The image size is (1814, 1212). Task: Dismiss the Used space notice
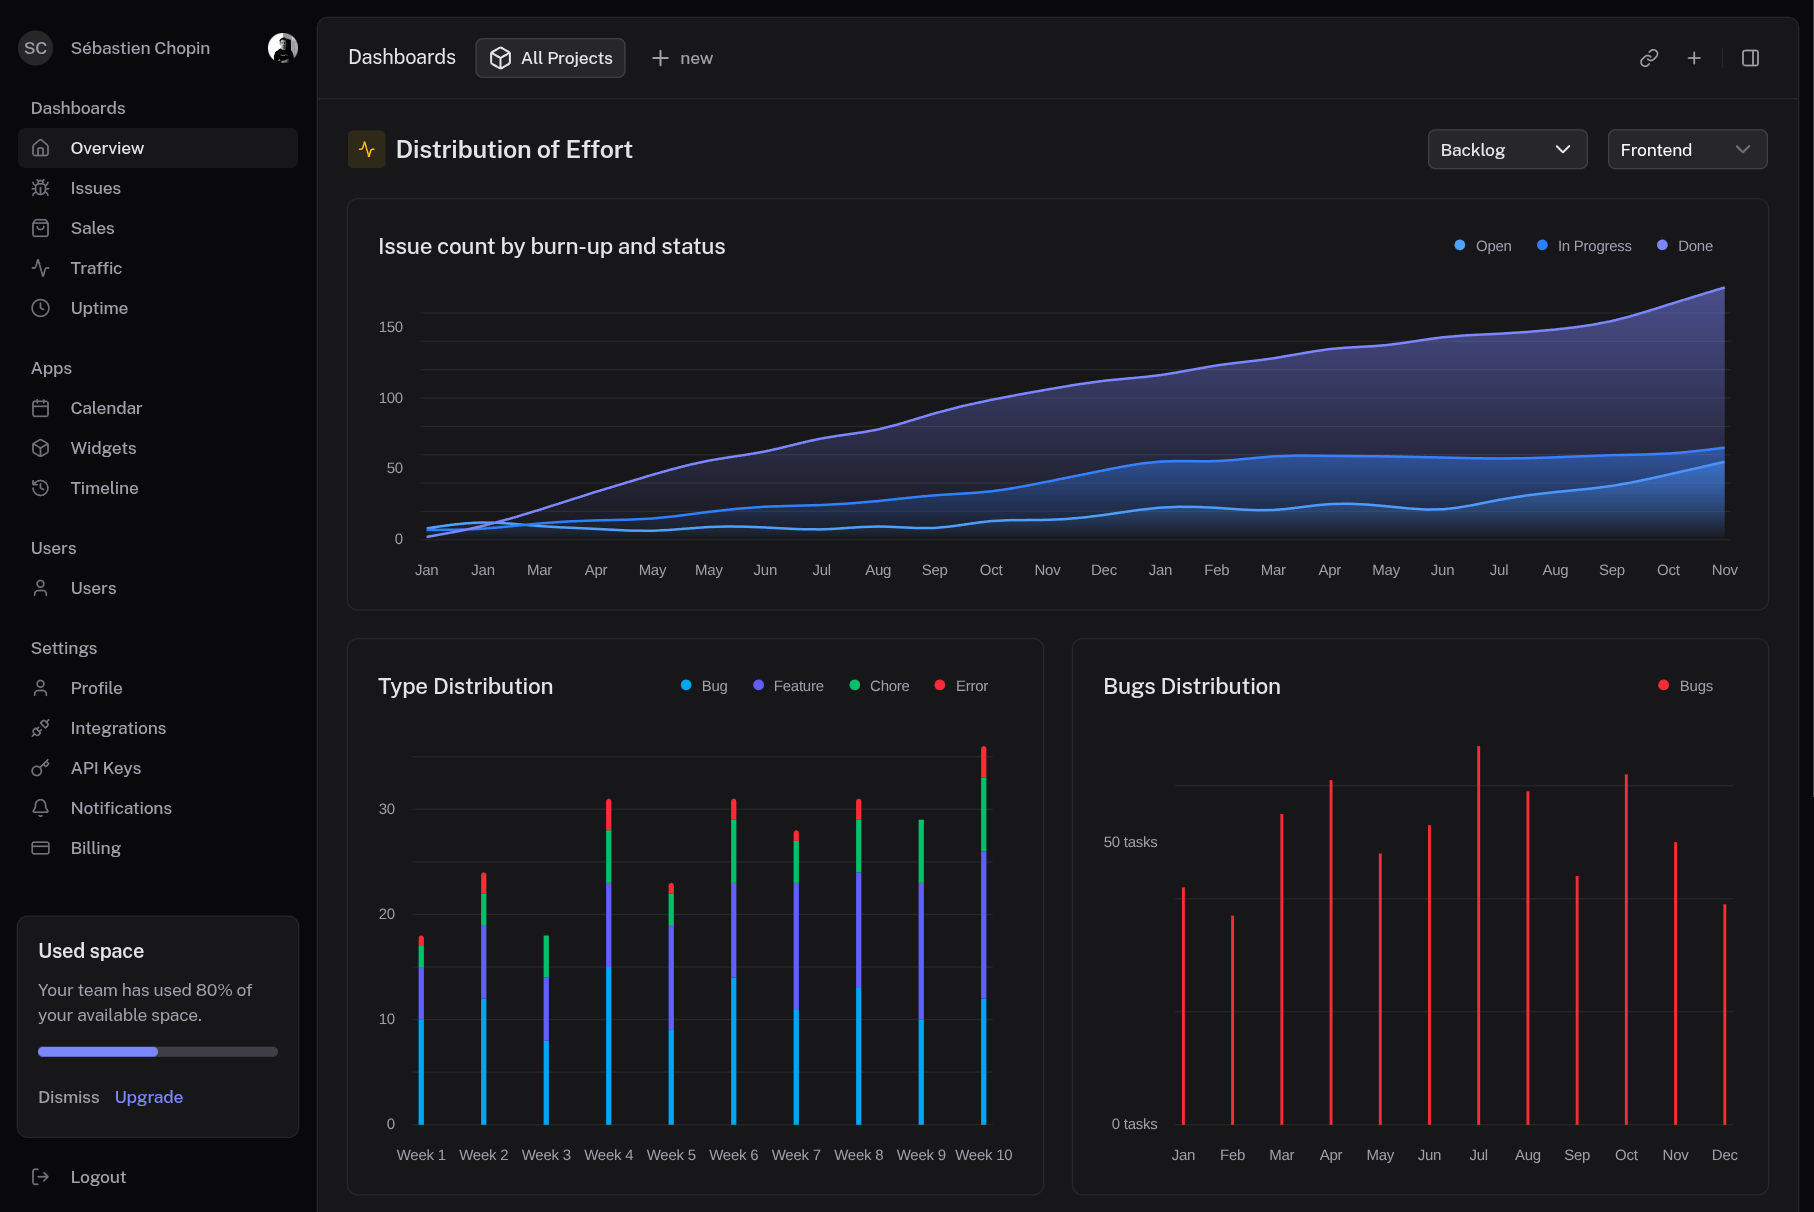pyautogui.click(x=69, y=1097)
